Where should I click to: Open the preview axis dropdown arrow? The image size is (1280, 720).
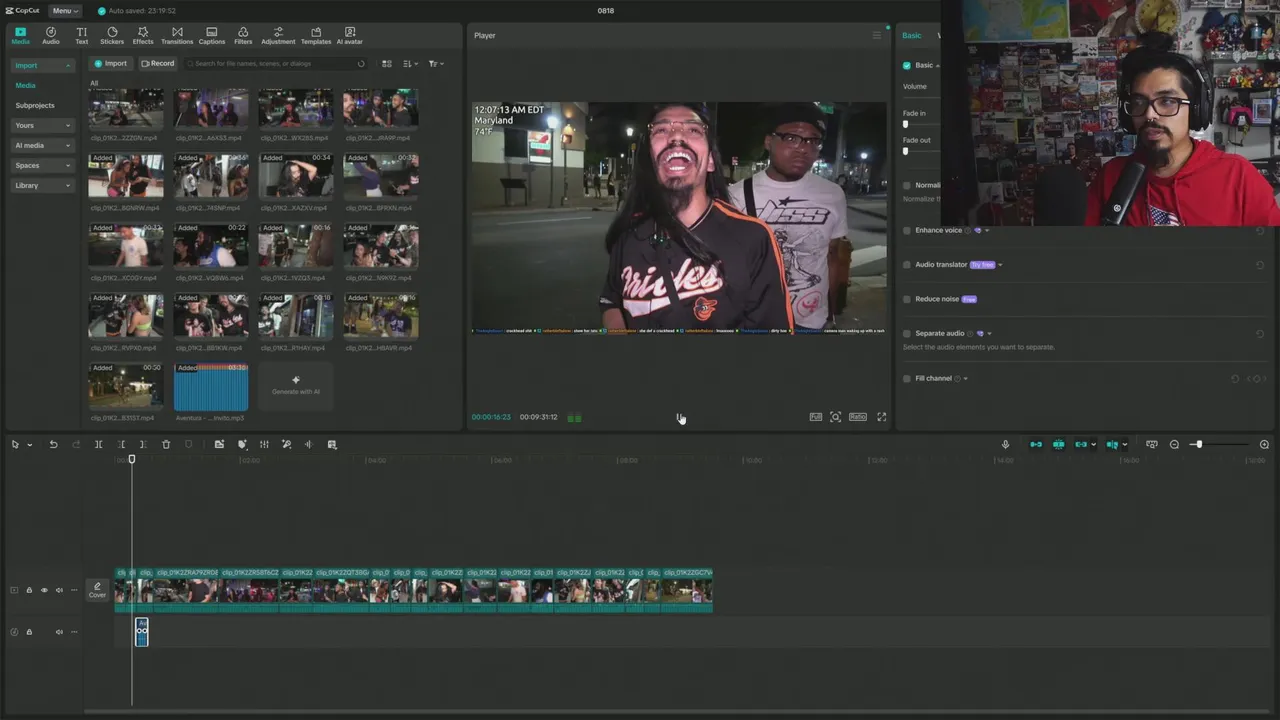tap(1125, 445)
